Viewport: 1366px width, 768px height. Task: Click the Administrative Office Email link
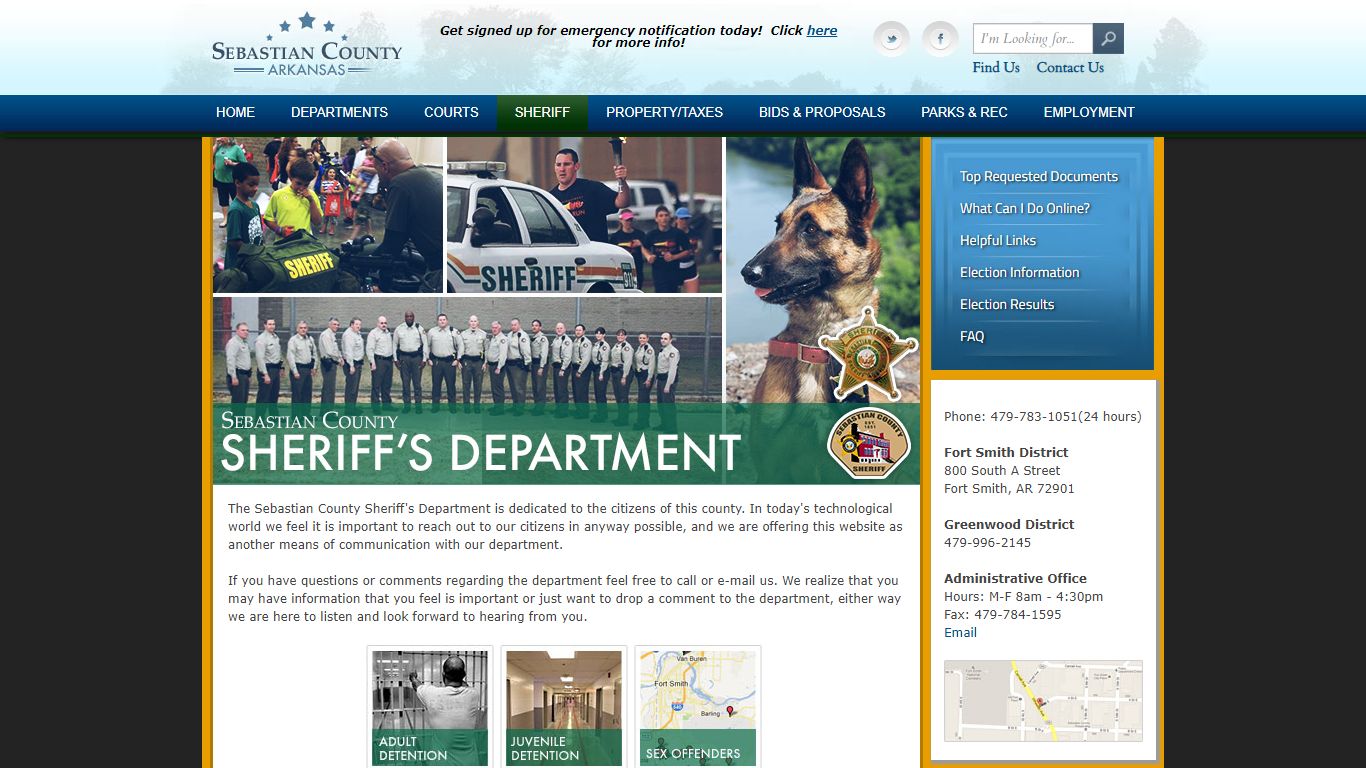(960, 632)
